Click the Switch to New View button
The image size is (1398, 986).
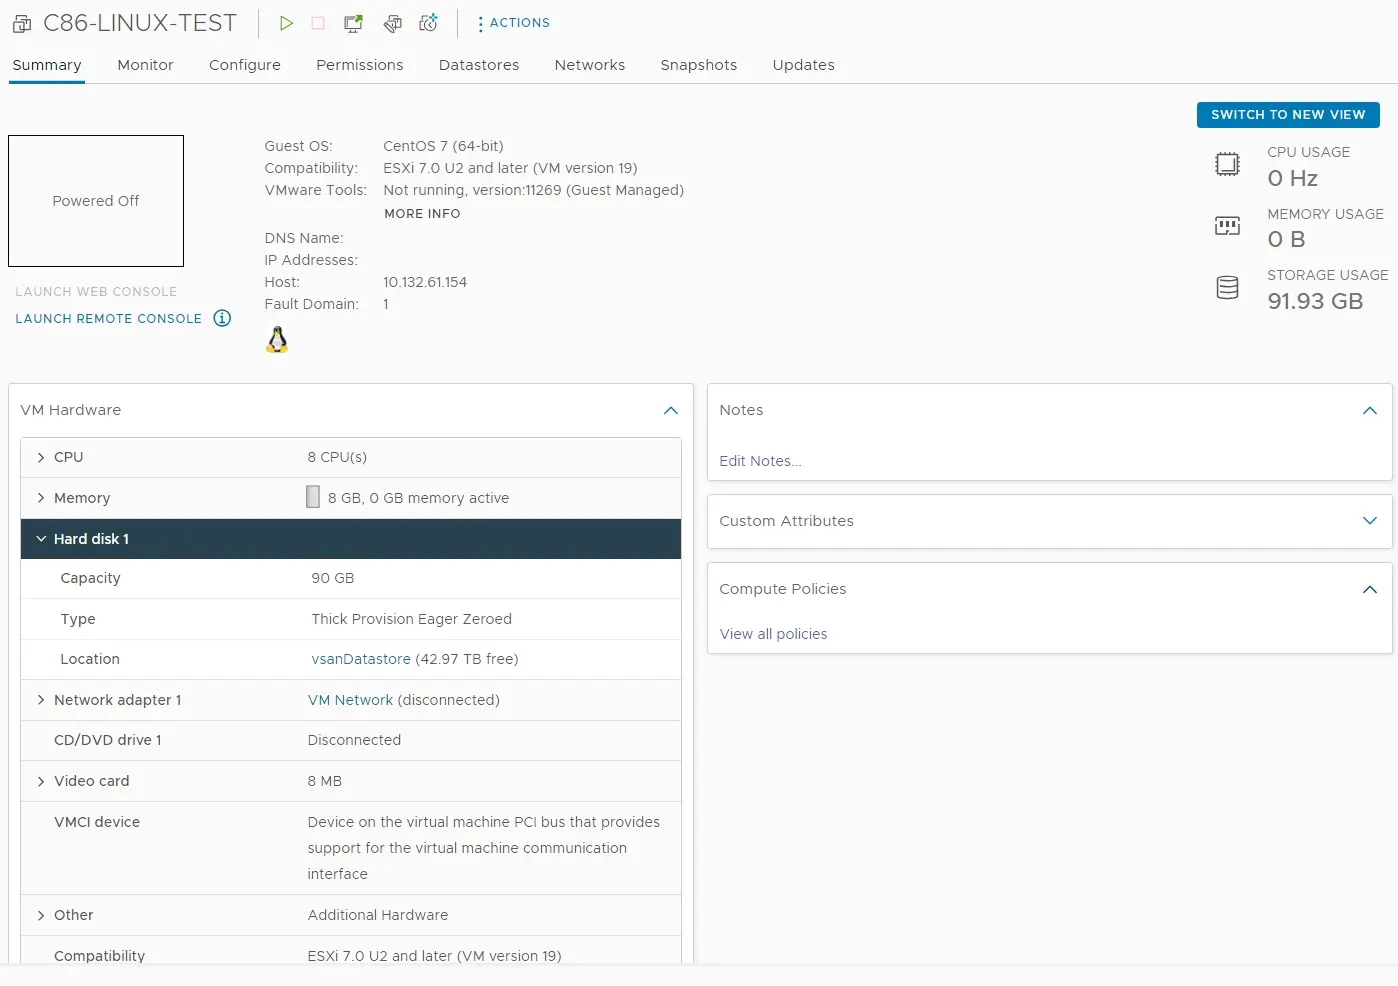coord(1287,115)
